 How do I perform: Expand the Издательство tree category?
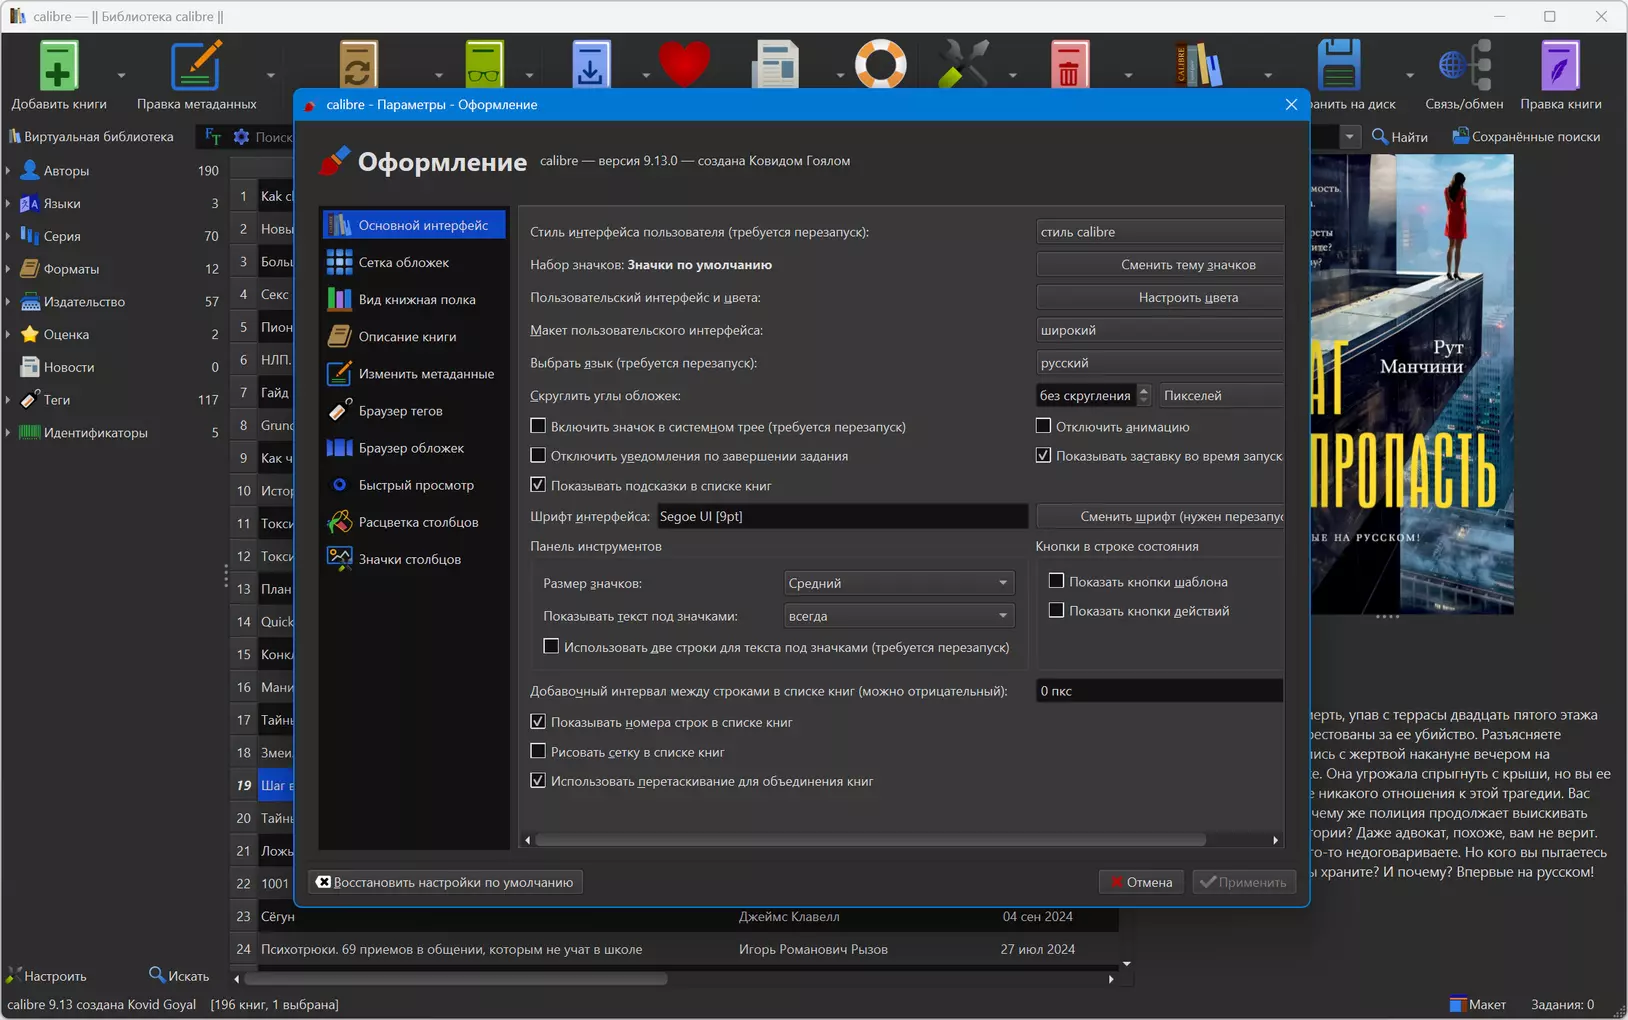point(8,302)
